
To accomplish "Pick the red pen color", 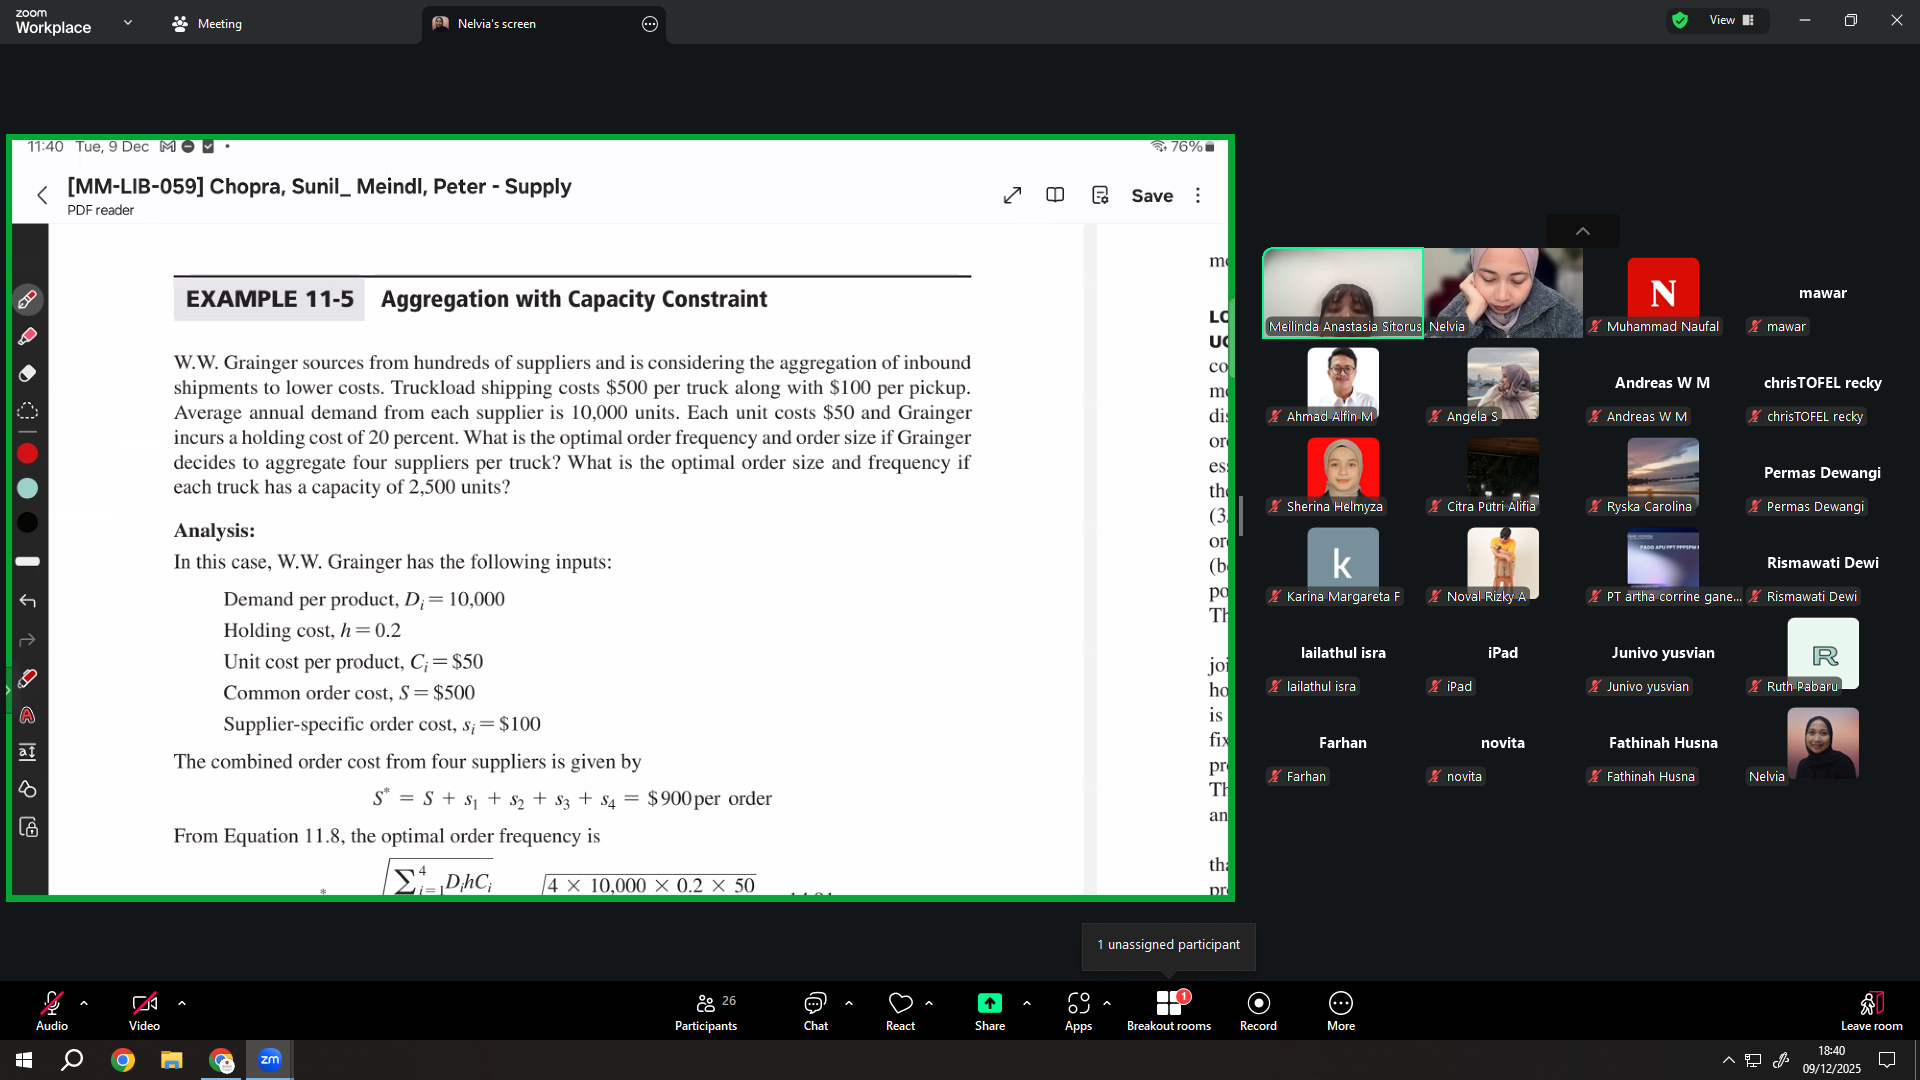I will click(x=27, y=454).
